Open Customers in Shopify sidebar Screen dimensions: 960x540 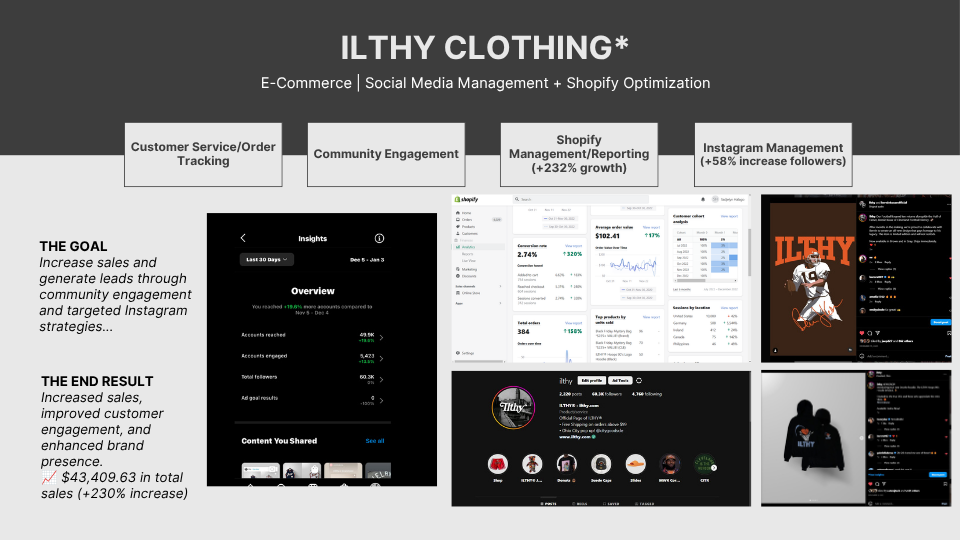pos(470,233)
